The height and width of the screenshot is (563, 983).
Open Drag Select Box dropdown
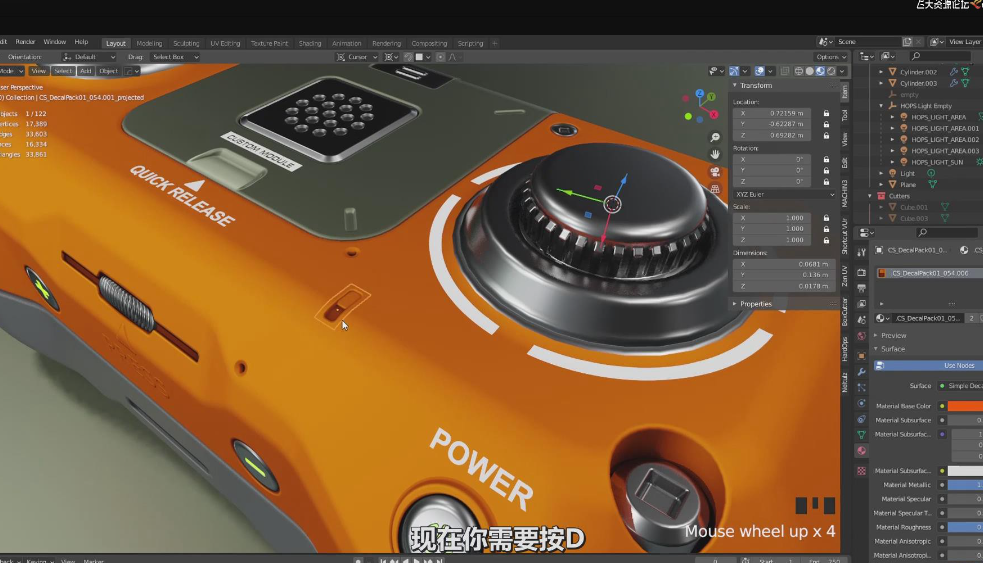(174, 57)
